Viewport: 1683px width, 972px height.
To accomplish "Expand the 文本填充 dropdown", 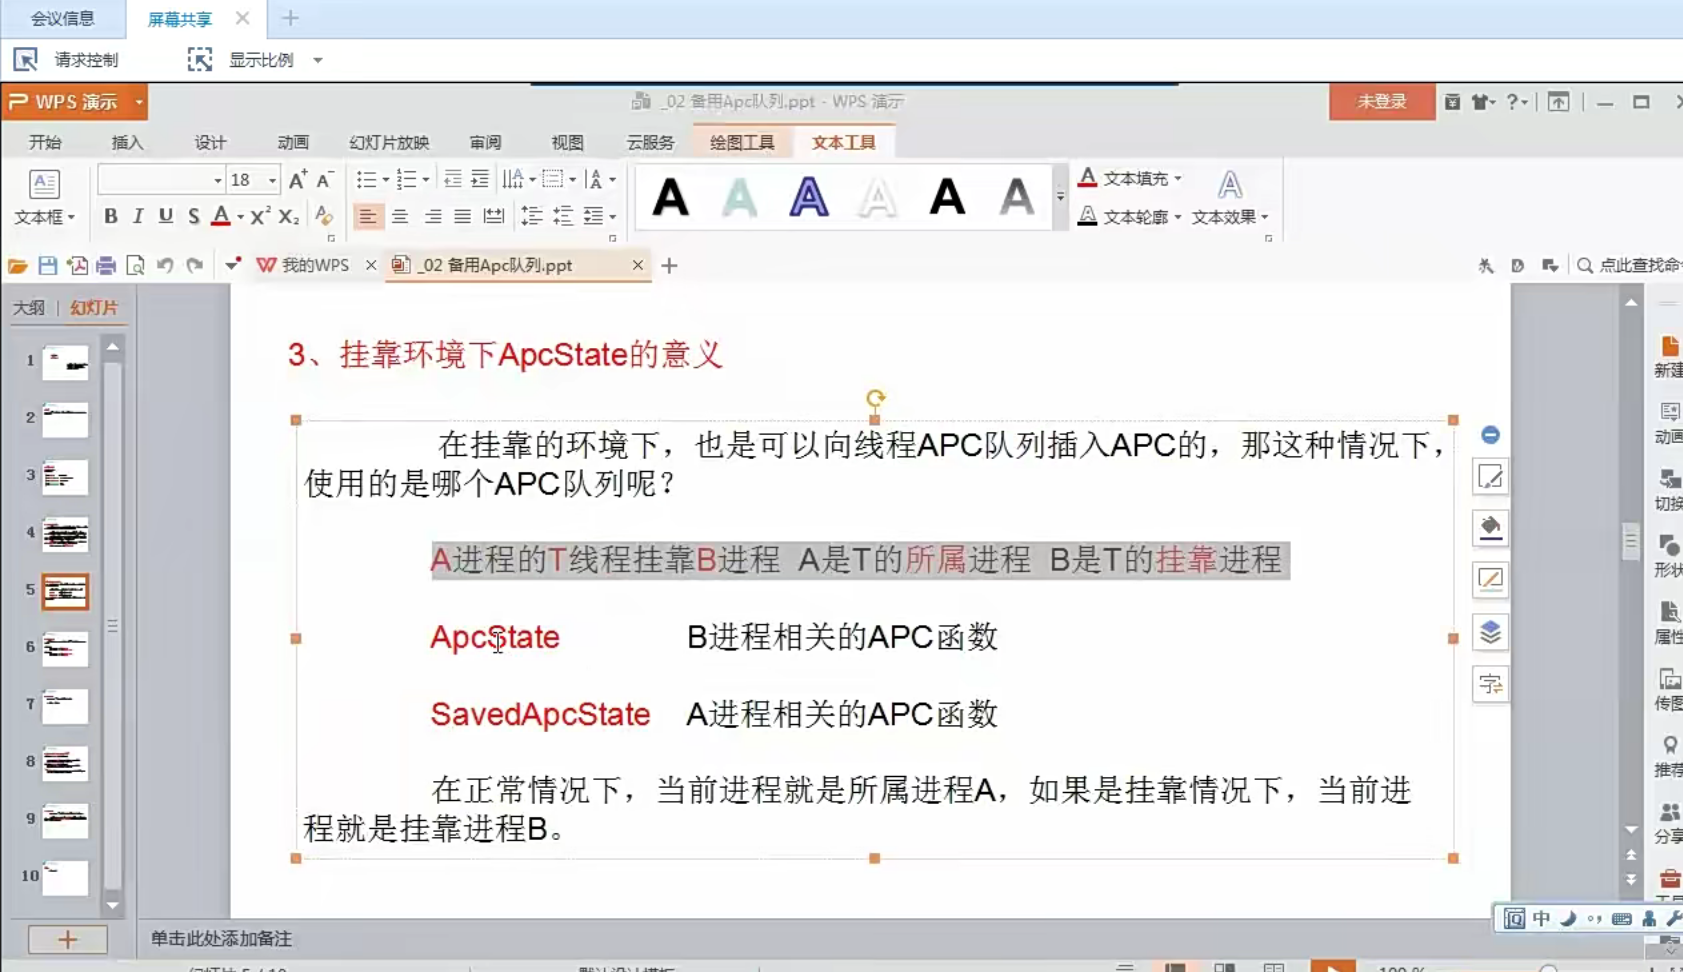I will coord(1178,179).
